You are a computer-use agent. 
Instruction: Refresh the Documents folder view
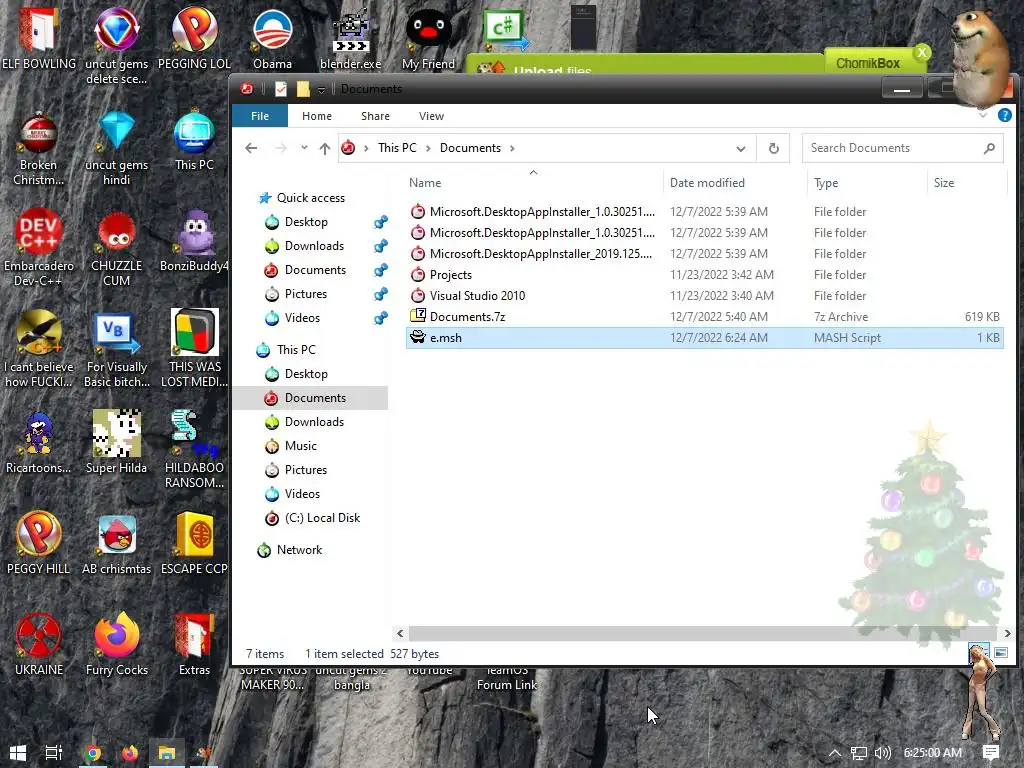tap(773, 148)
